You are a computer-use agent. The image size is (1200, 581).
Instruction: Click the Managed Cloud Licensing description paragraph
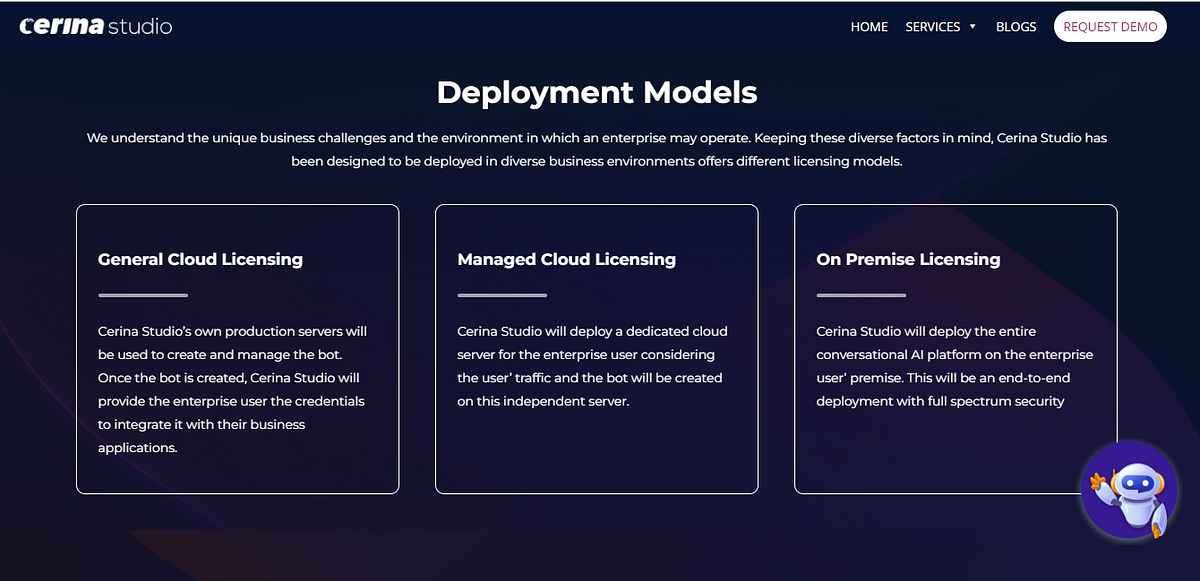click(592, 366)
